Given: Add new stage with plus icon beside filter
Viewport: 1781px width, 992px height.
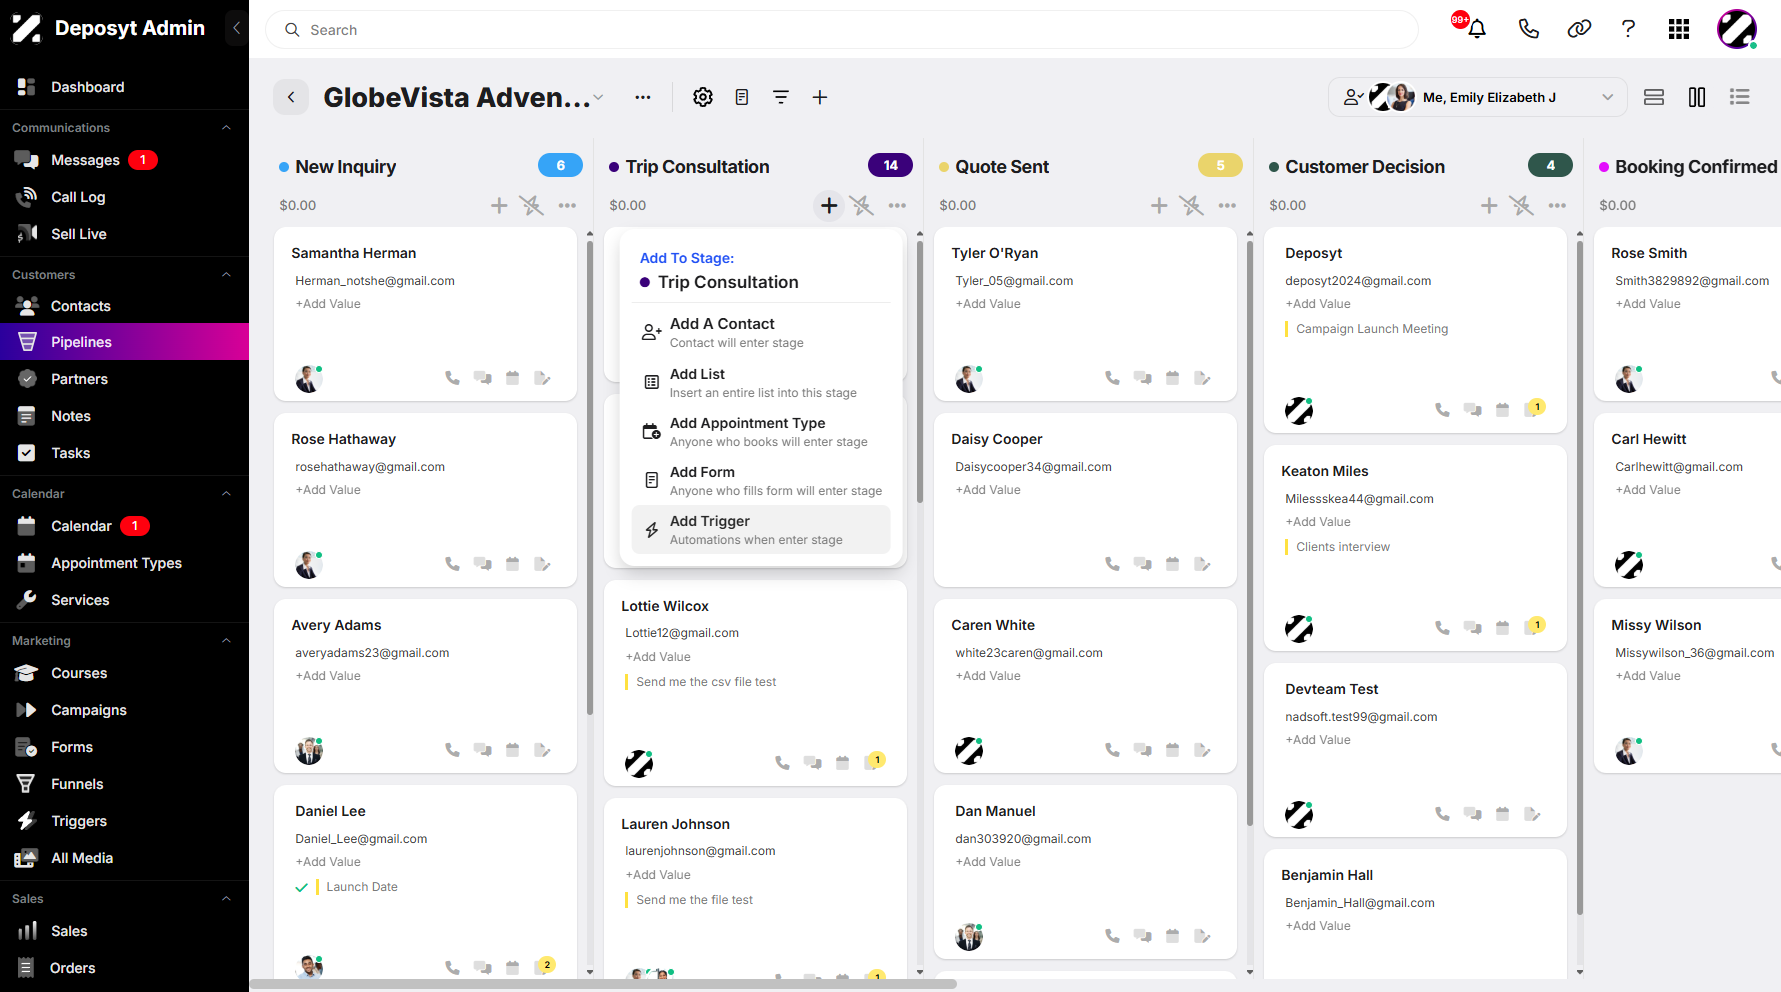Looking at the screenshot, I should (820, 97).
